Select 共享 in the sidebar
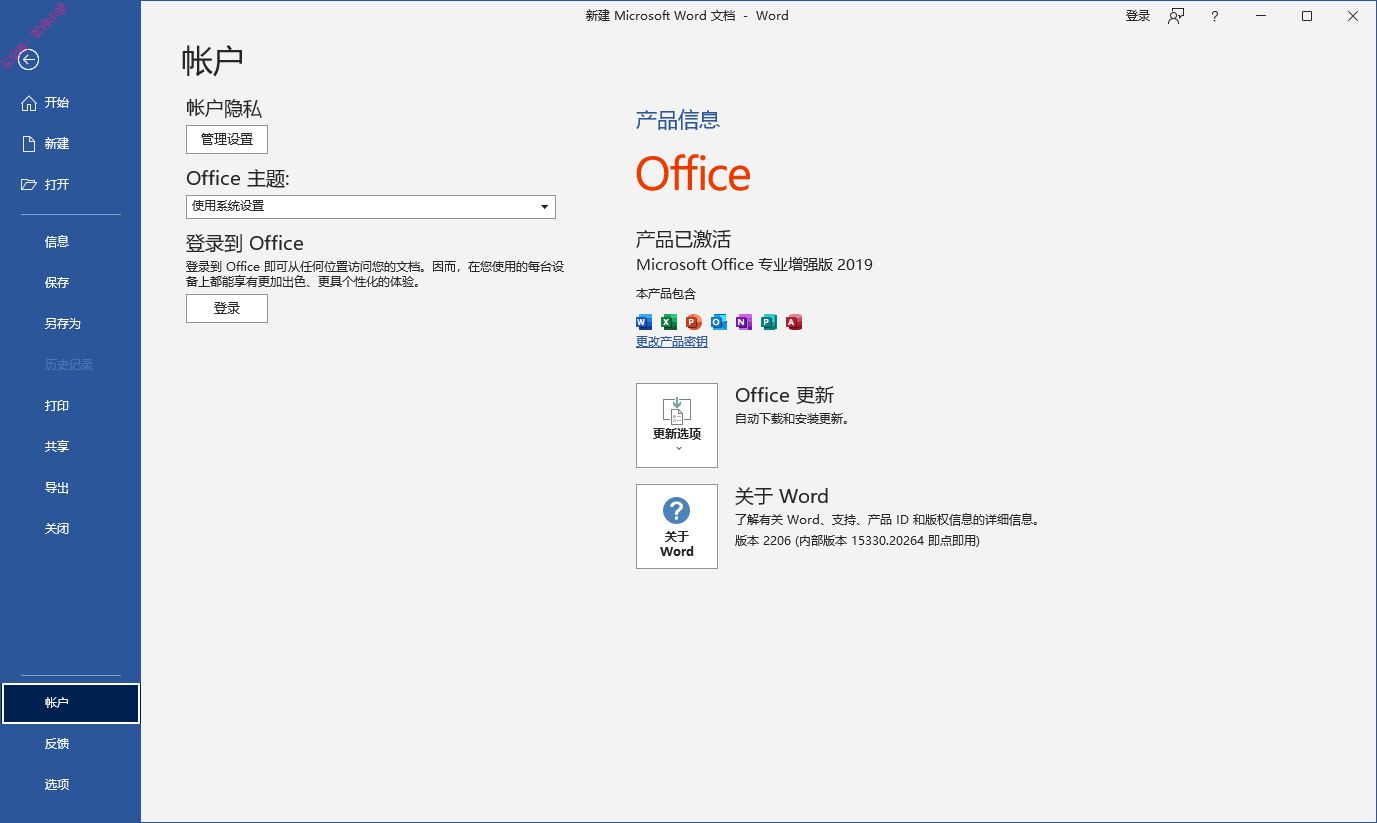1377x823 pixels. click(x=70, y=447)
